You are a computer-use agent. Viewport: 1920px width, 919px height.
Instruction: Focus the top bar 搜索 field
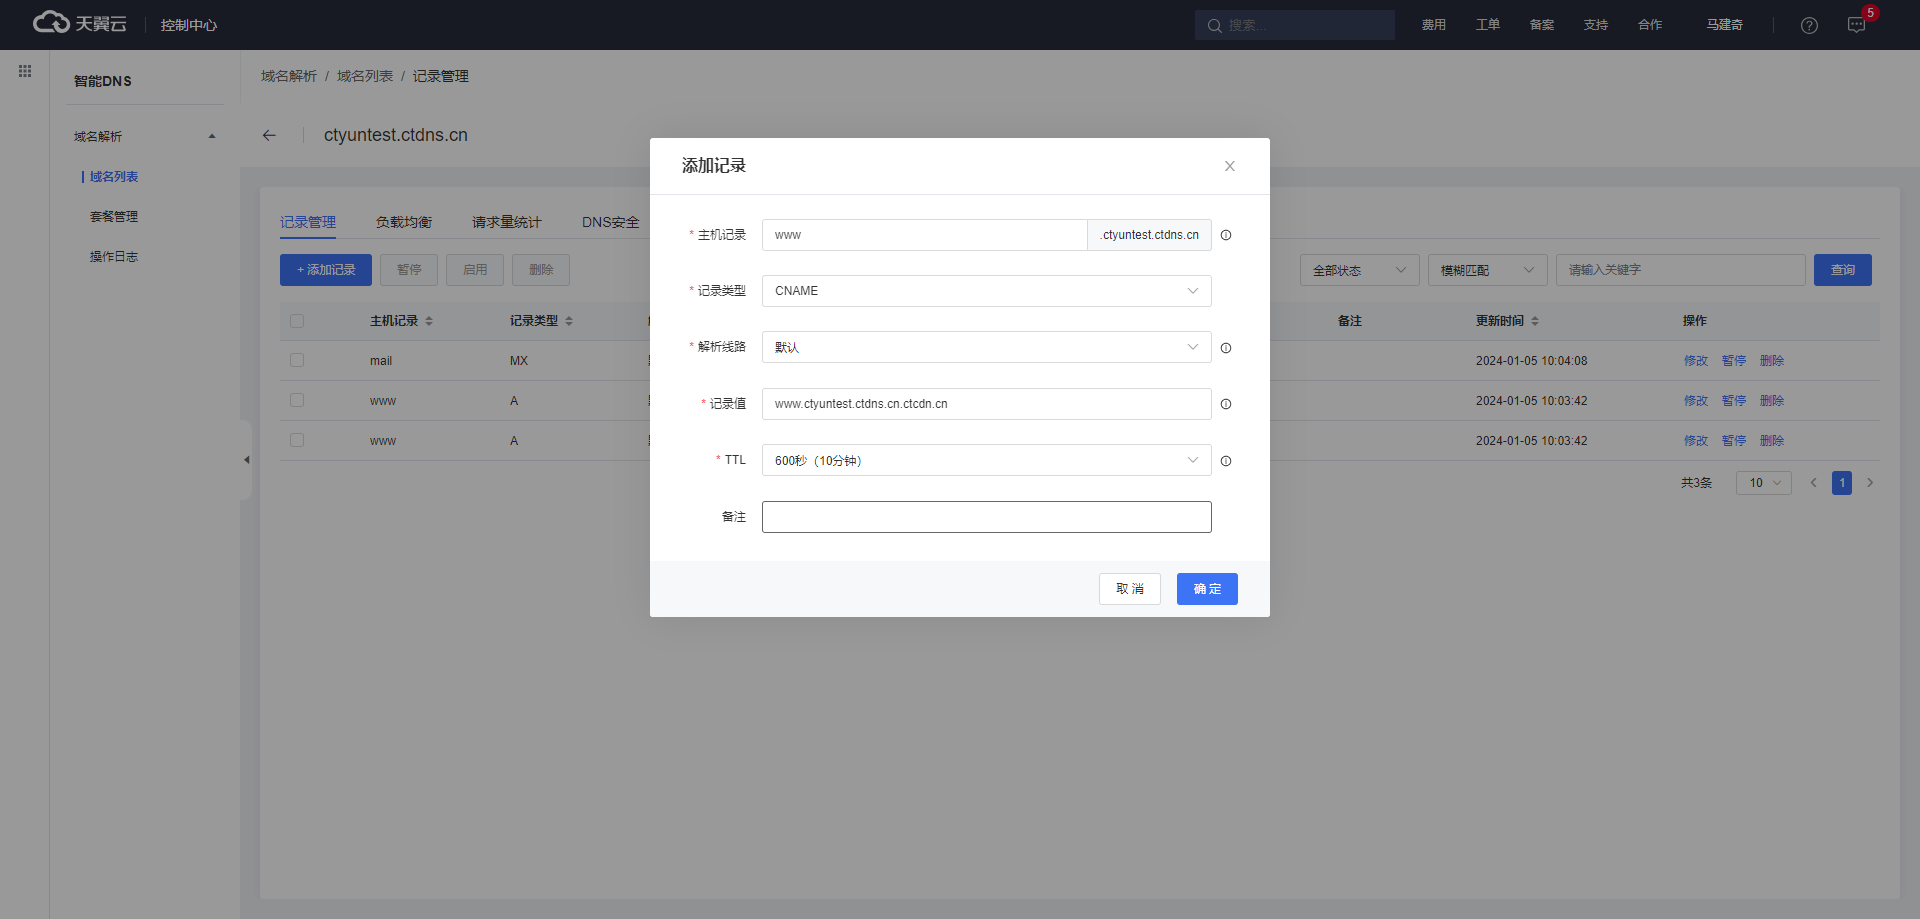point(1295,25)
